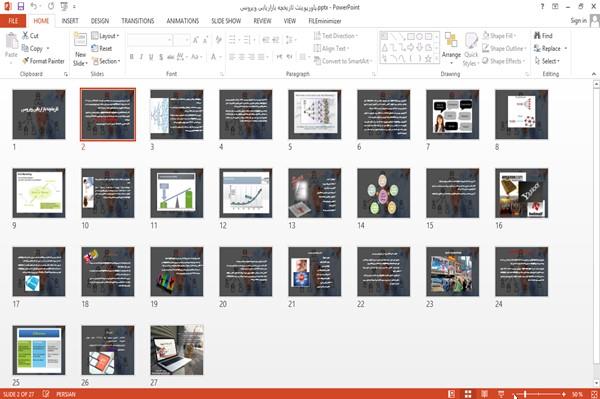
Task: Click the font color A button
Action: [213, 57]
